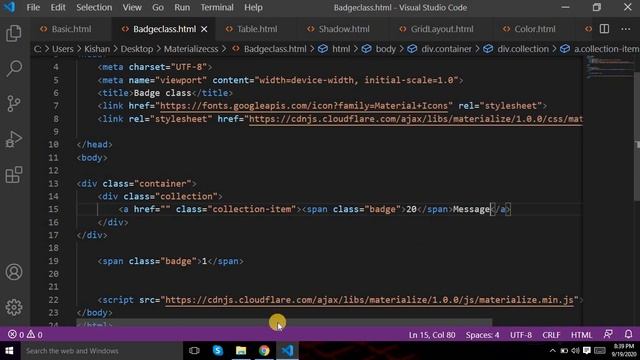Image resolution: width=640 pixels, height=360 pixels.
Task: Click the horizontal scrollbar in editor
Action: click(284, 322)
